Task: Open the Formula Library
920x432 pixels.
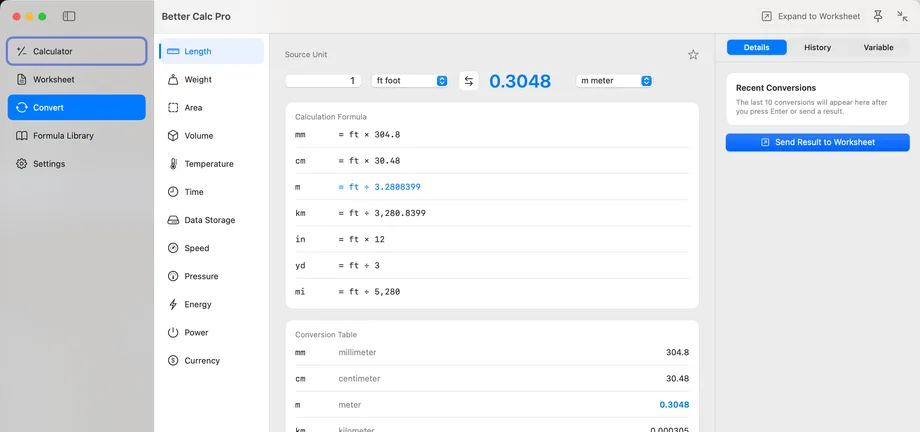Action: (76, 136)
